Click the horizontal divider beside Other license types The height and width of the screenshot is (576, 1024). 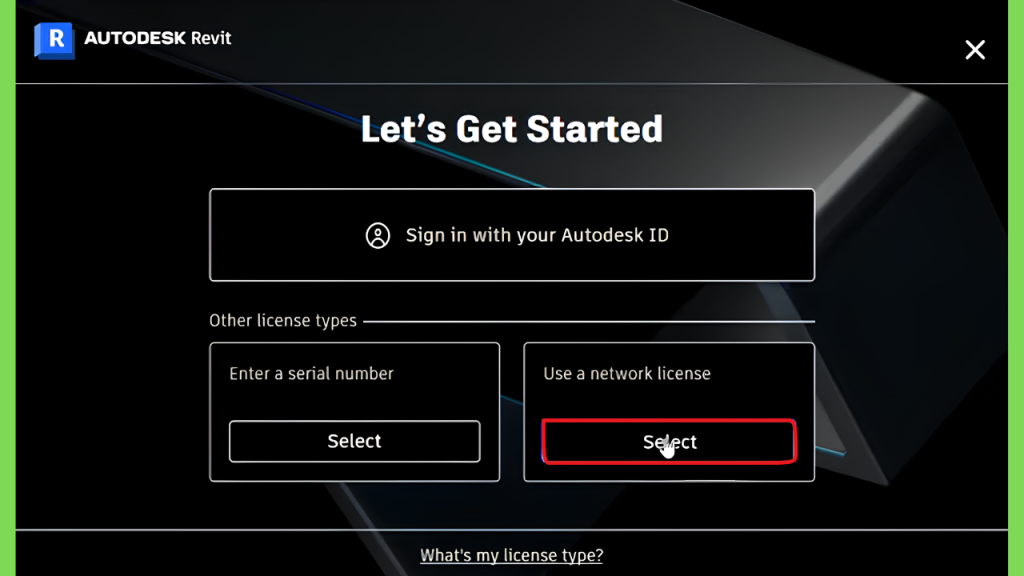[x=589, y=321]
